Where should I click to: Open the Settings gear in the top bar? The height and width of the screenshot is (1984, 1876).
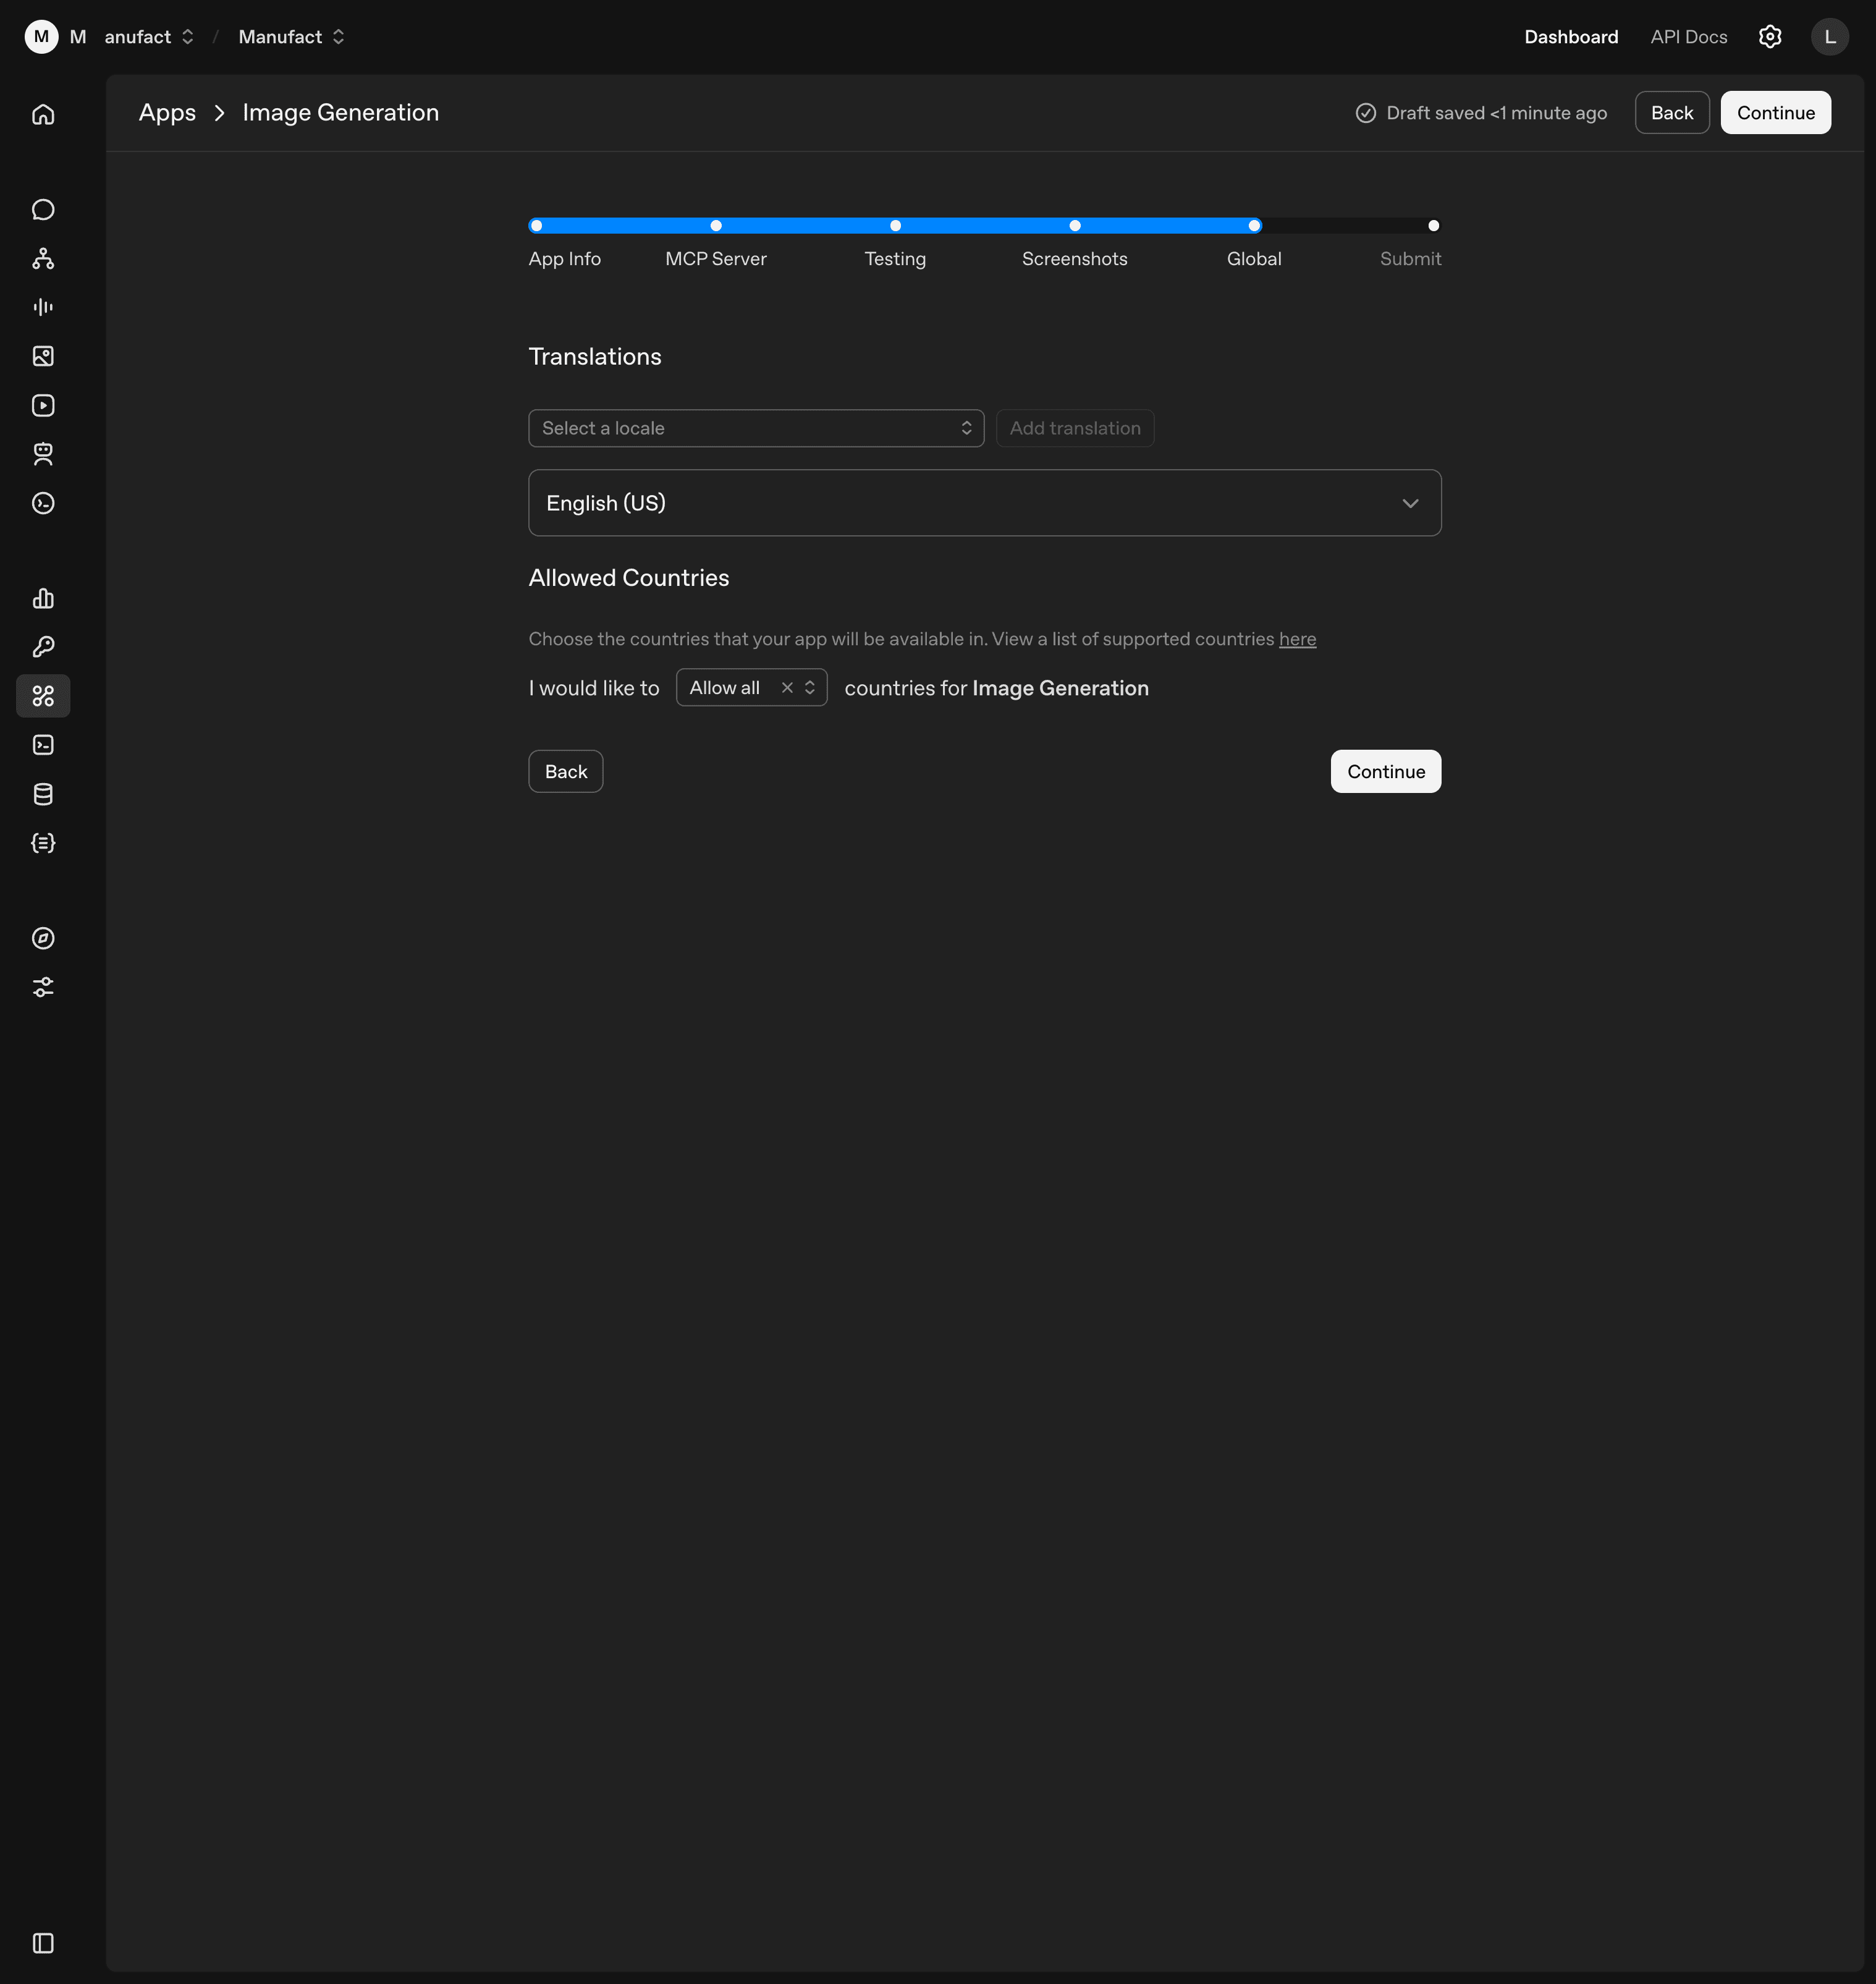pyautogui.click(x=1769, y=36)
